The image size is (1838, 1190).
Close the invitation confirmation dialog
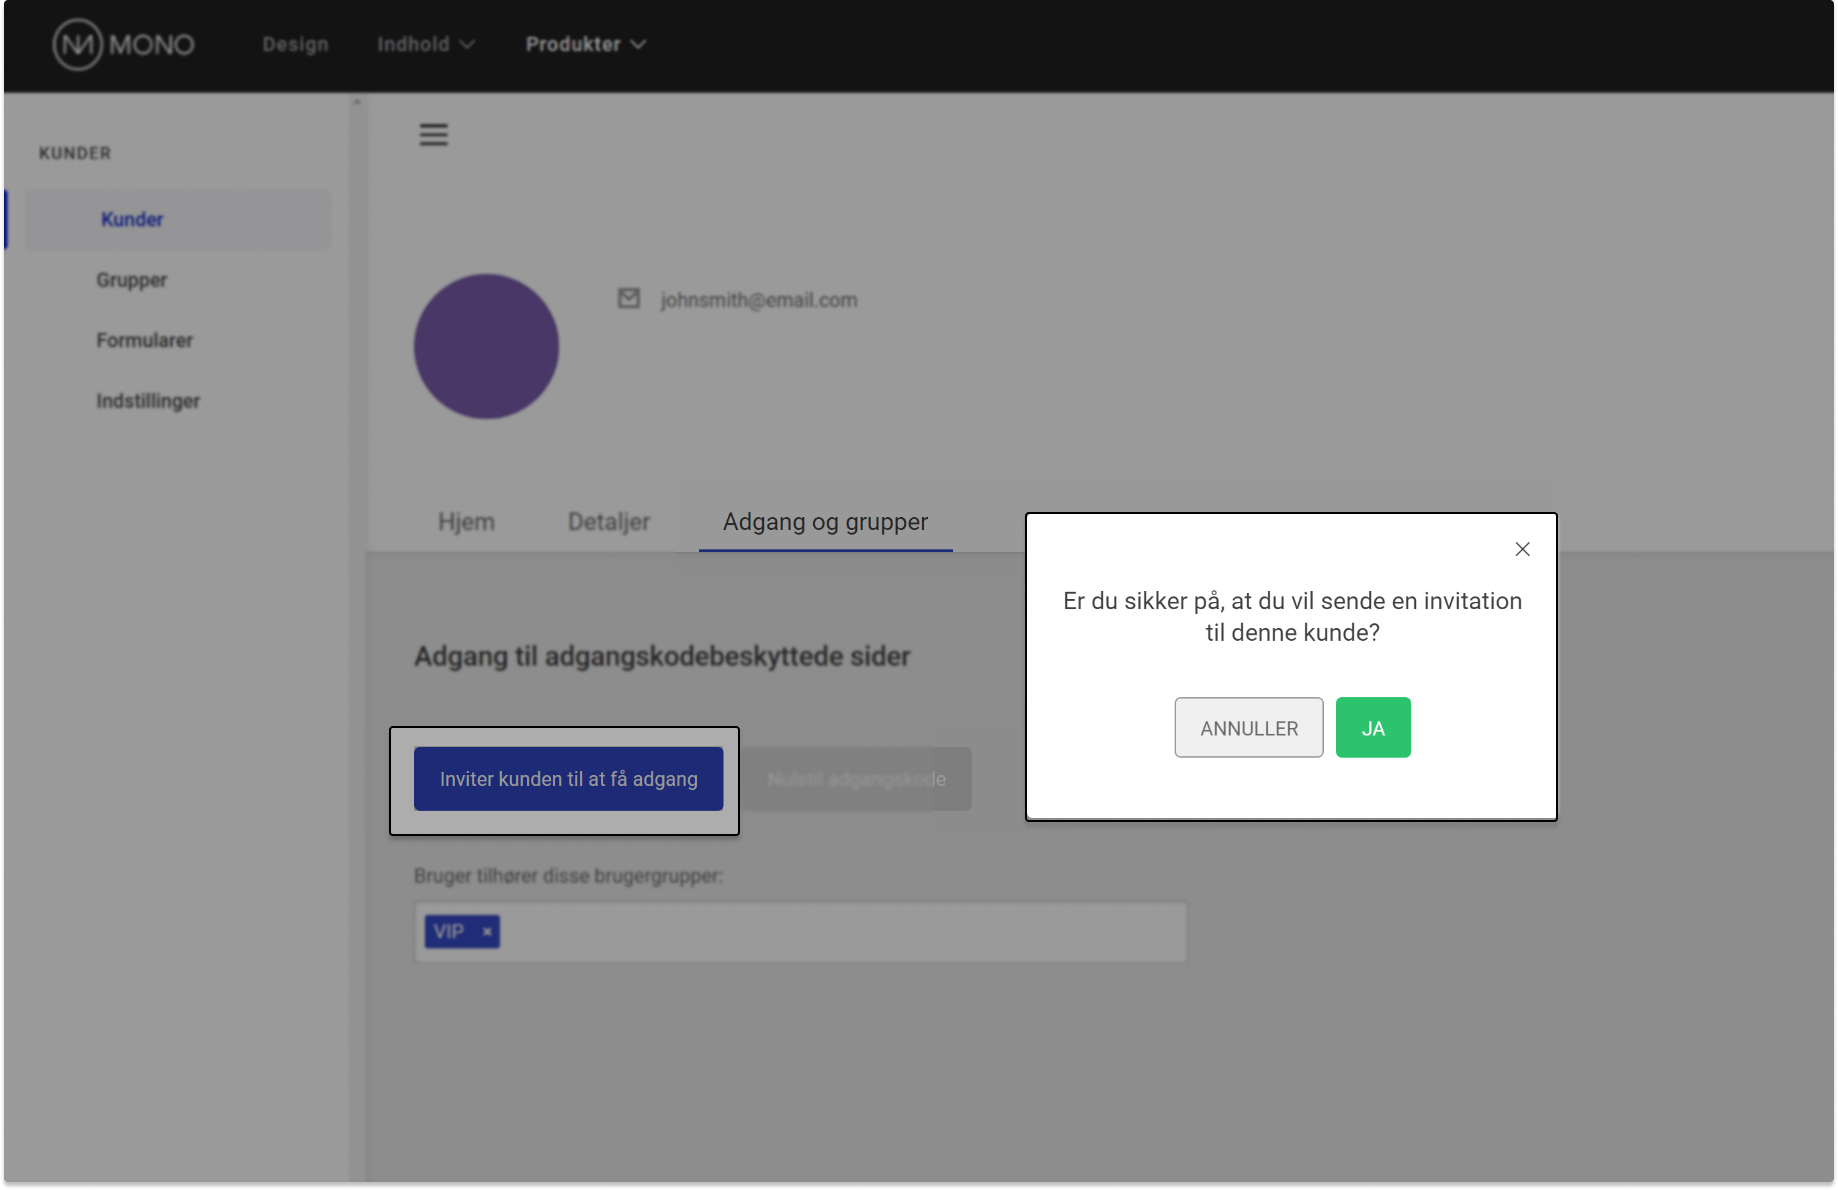pyautogui.click(x=1522, y=549)
